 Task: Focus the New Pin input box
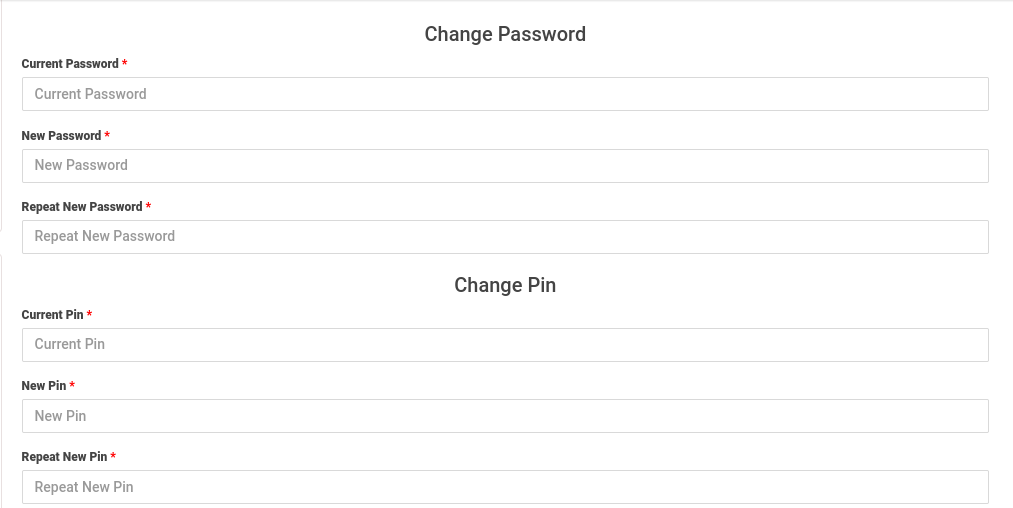click(x=505, y=416)
